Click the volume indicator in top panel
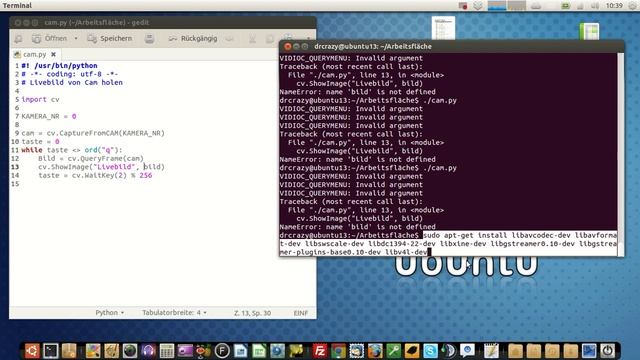The width and height of the screenshot is (640, 360). coord(595,6)
